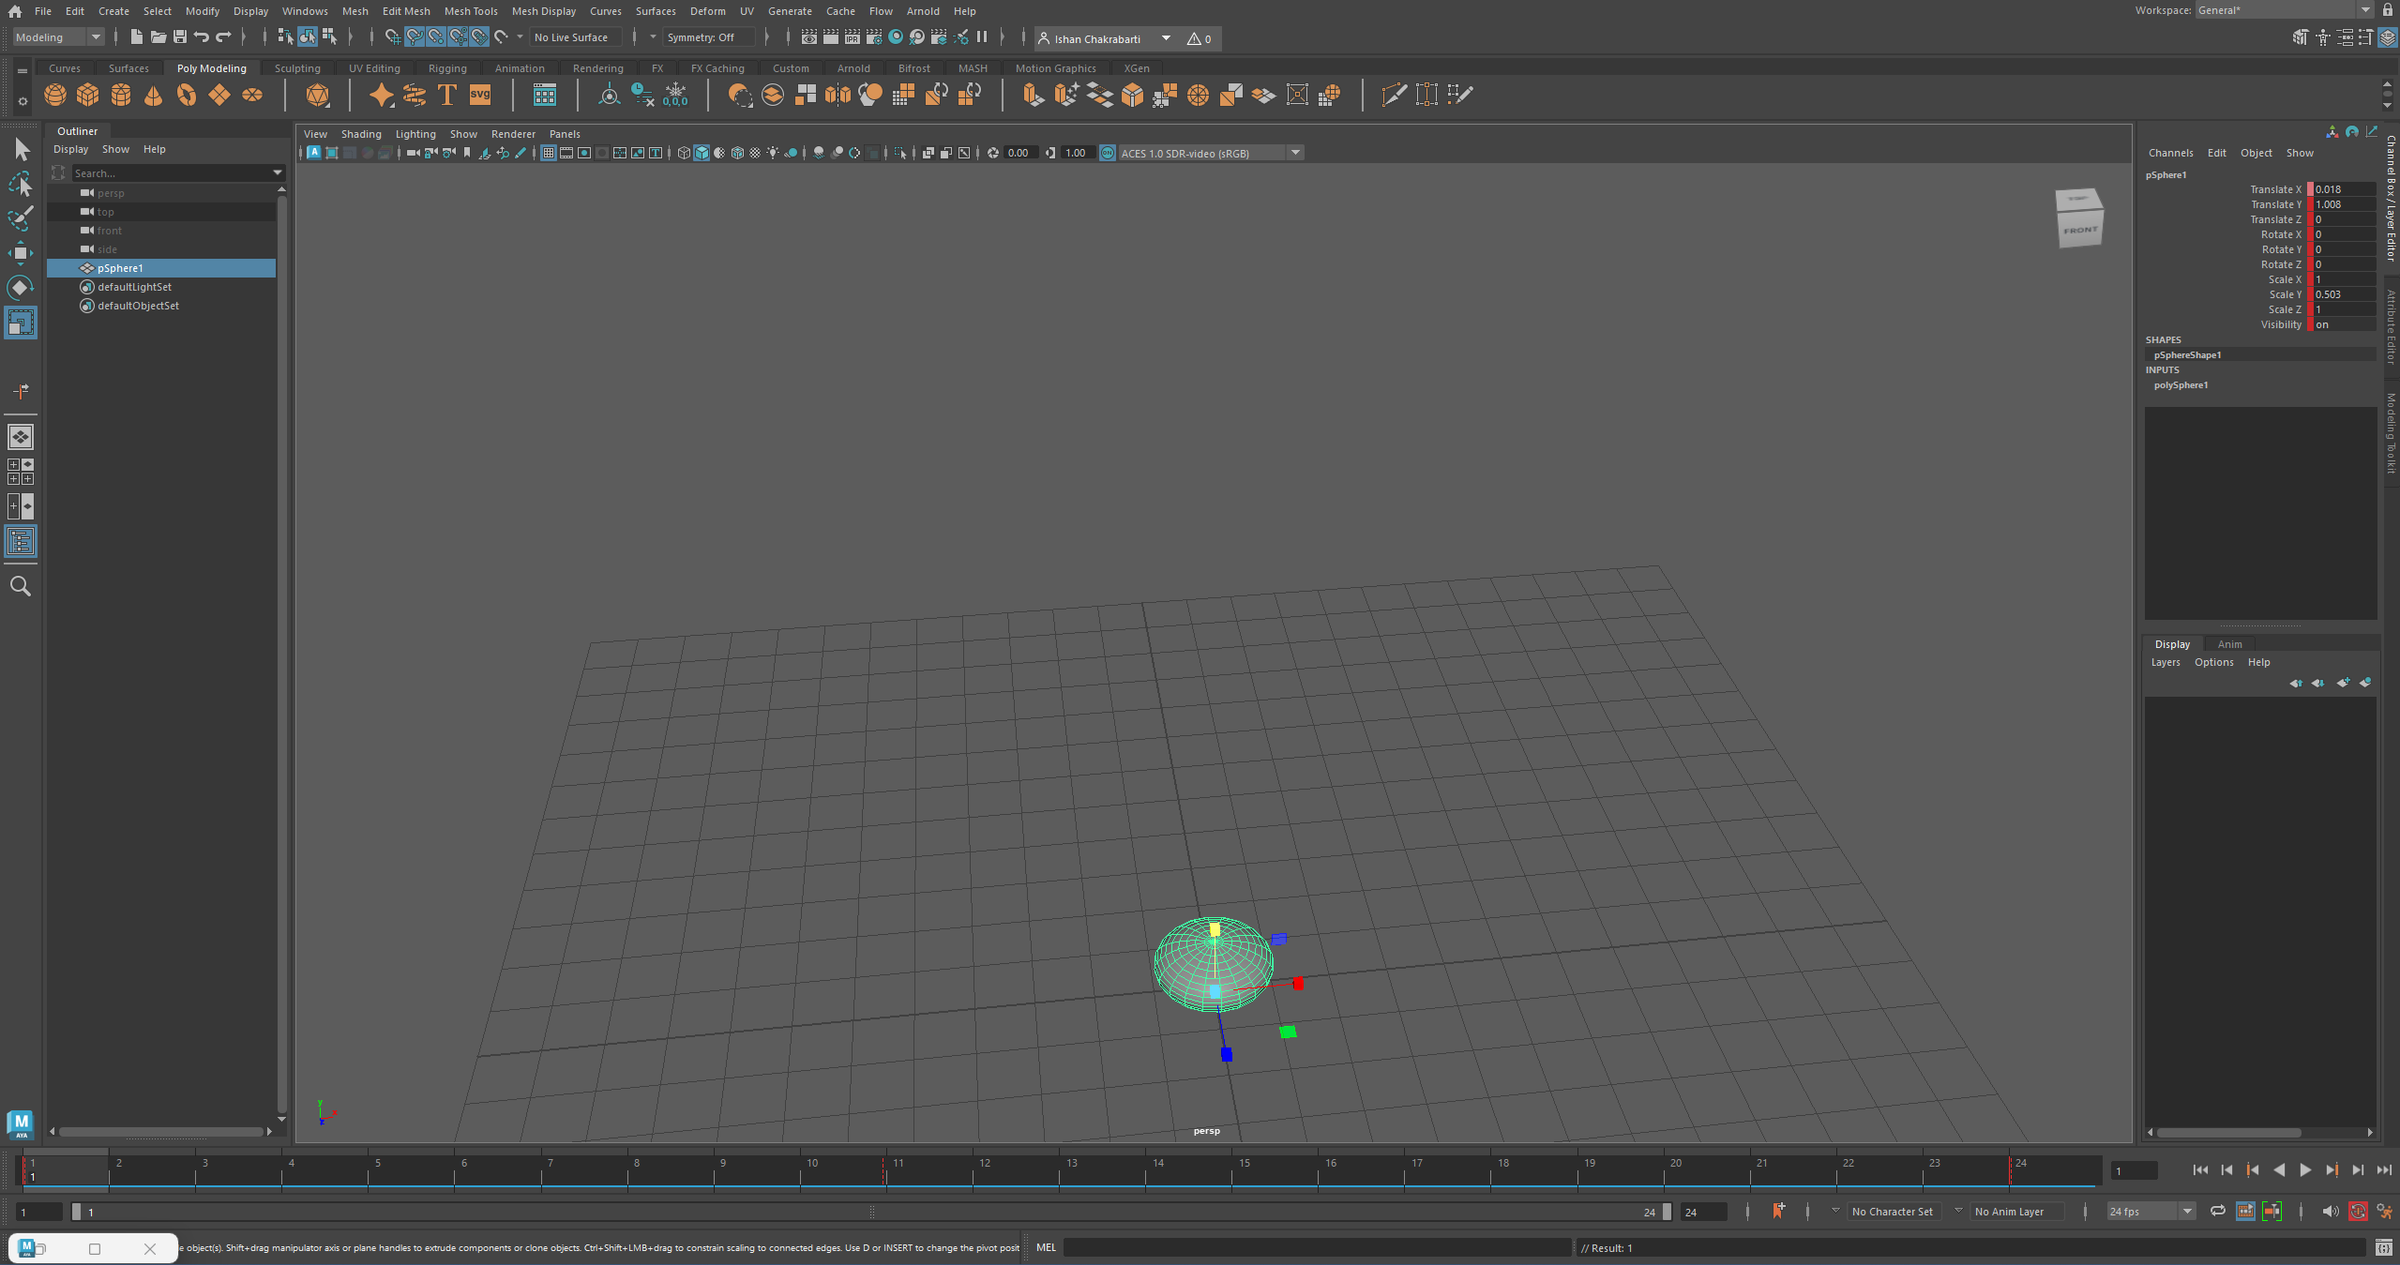The width and height of the screenshot is (2400, 1265).
Task: Play the animation forwards
Action: coord(2305,1170)
